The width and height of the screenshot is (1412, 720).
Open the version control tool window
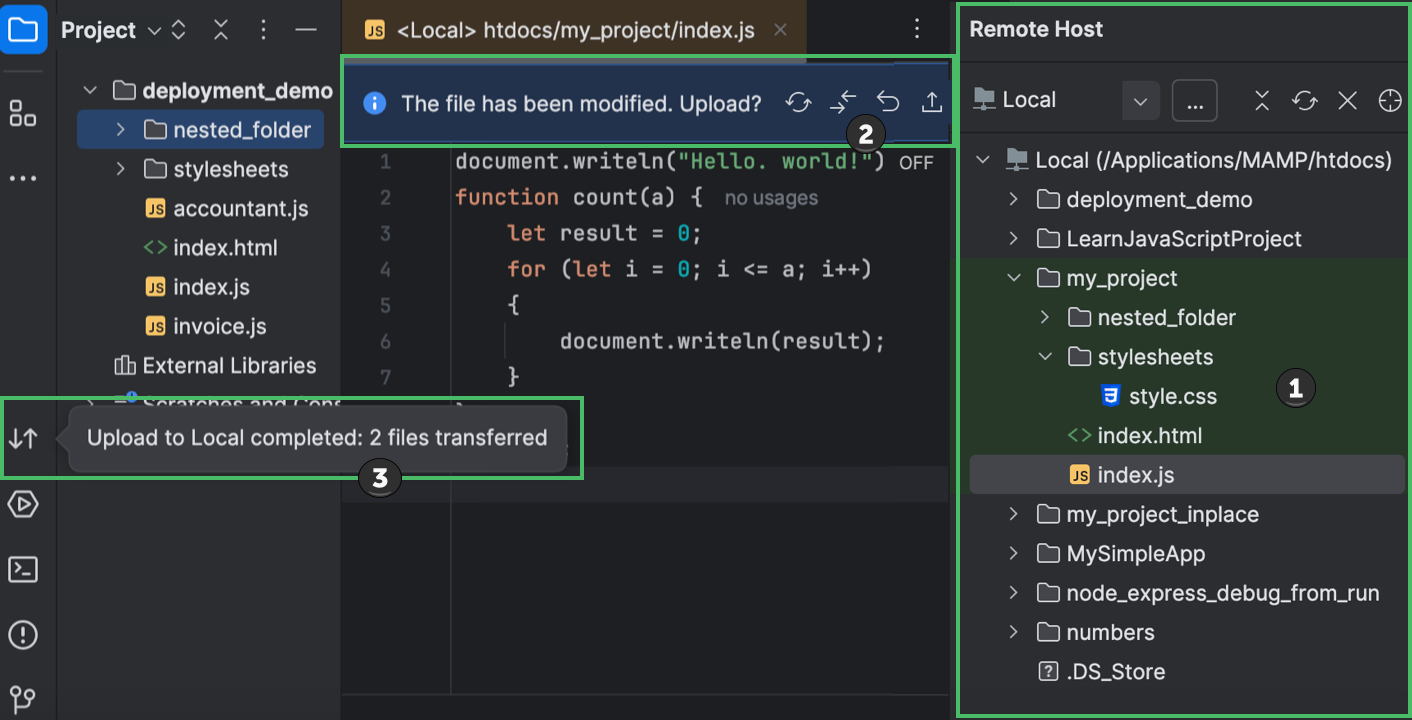pos(22,699)
